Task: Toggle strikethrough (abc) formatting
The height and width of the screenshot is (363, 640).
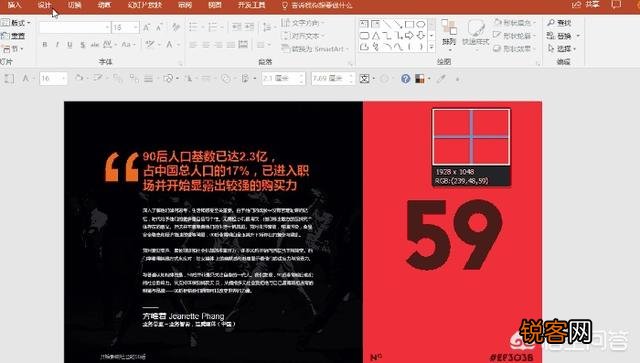Action: pyautogui.click(x=95, y=45)
